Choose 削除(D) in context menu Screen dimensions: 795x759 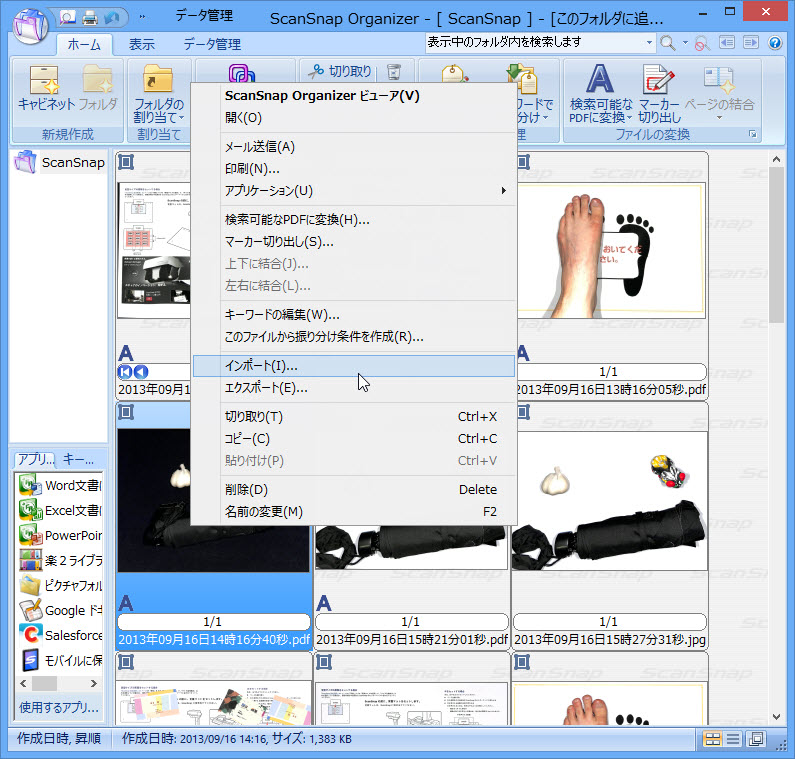(x=354, y=489)
